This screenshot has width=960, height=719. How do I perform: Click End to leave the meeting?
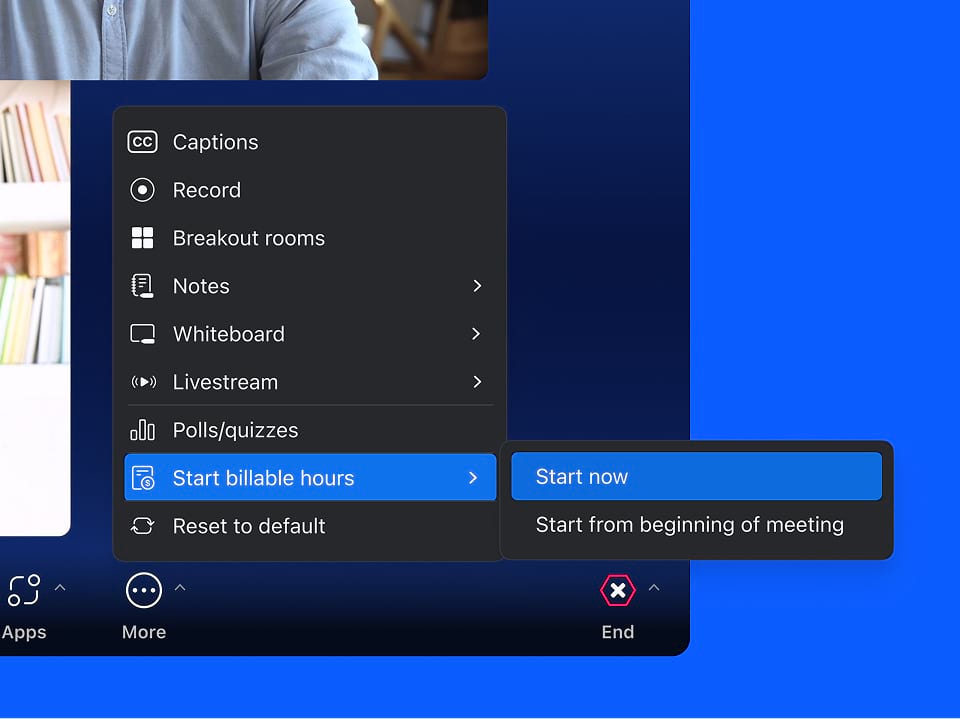coord(617,590)
